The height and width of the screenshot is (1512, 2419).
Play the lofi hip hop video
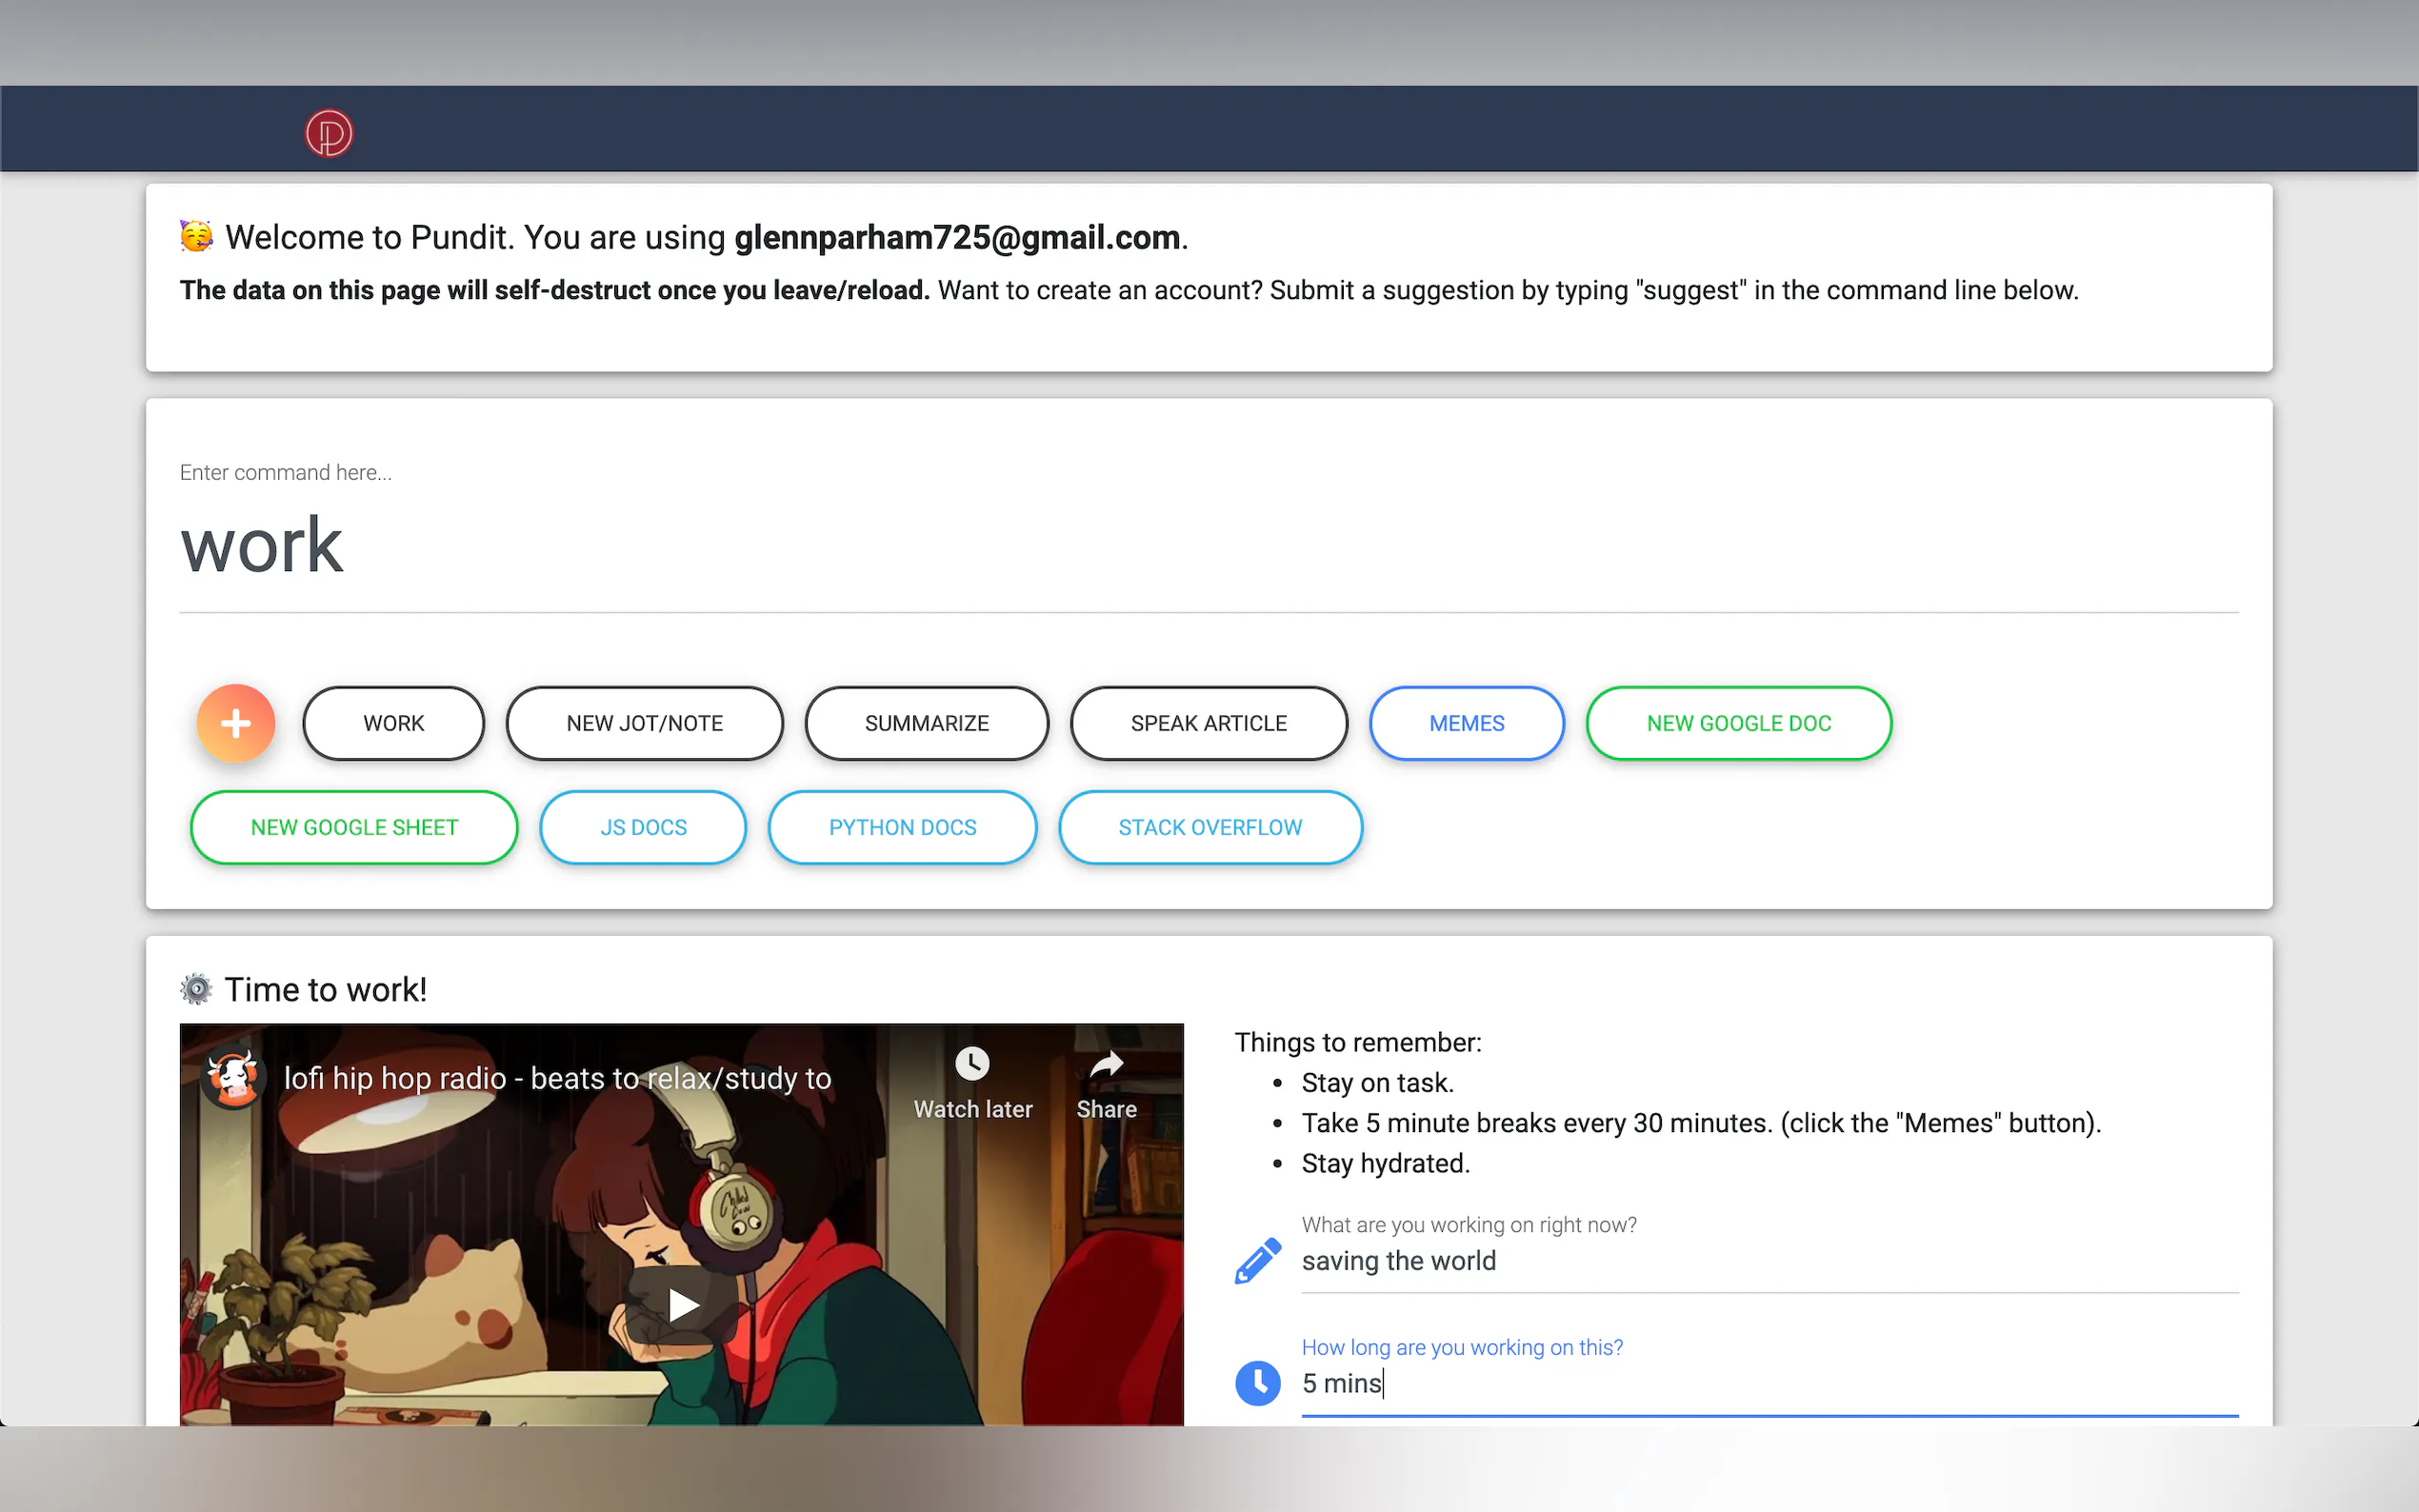(683, 1304)
